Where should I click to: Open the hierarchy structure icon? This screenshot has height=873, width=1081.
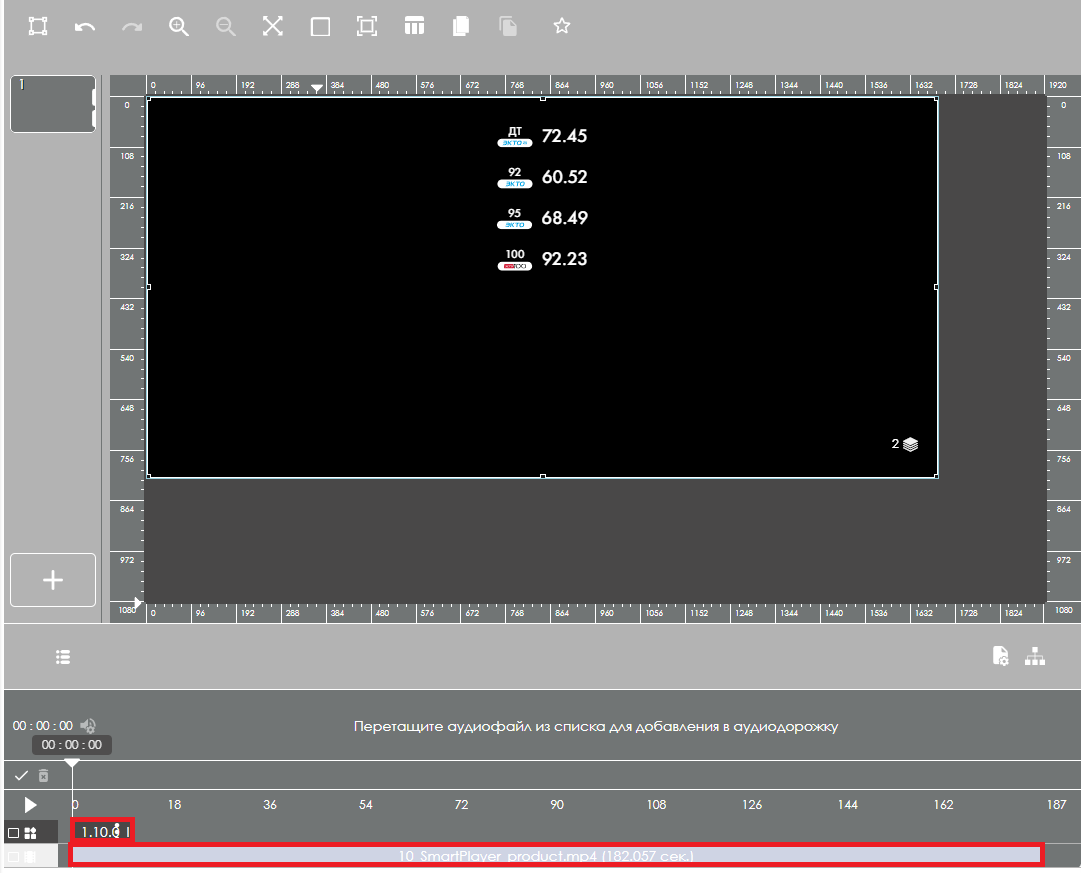(x=1035, y=656)
